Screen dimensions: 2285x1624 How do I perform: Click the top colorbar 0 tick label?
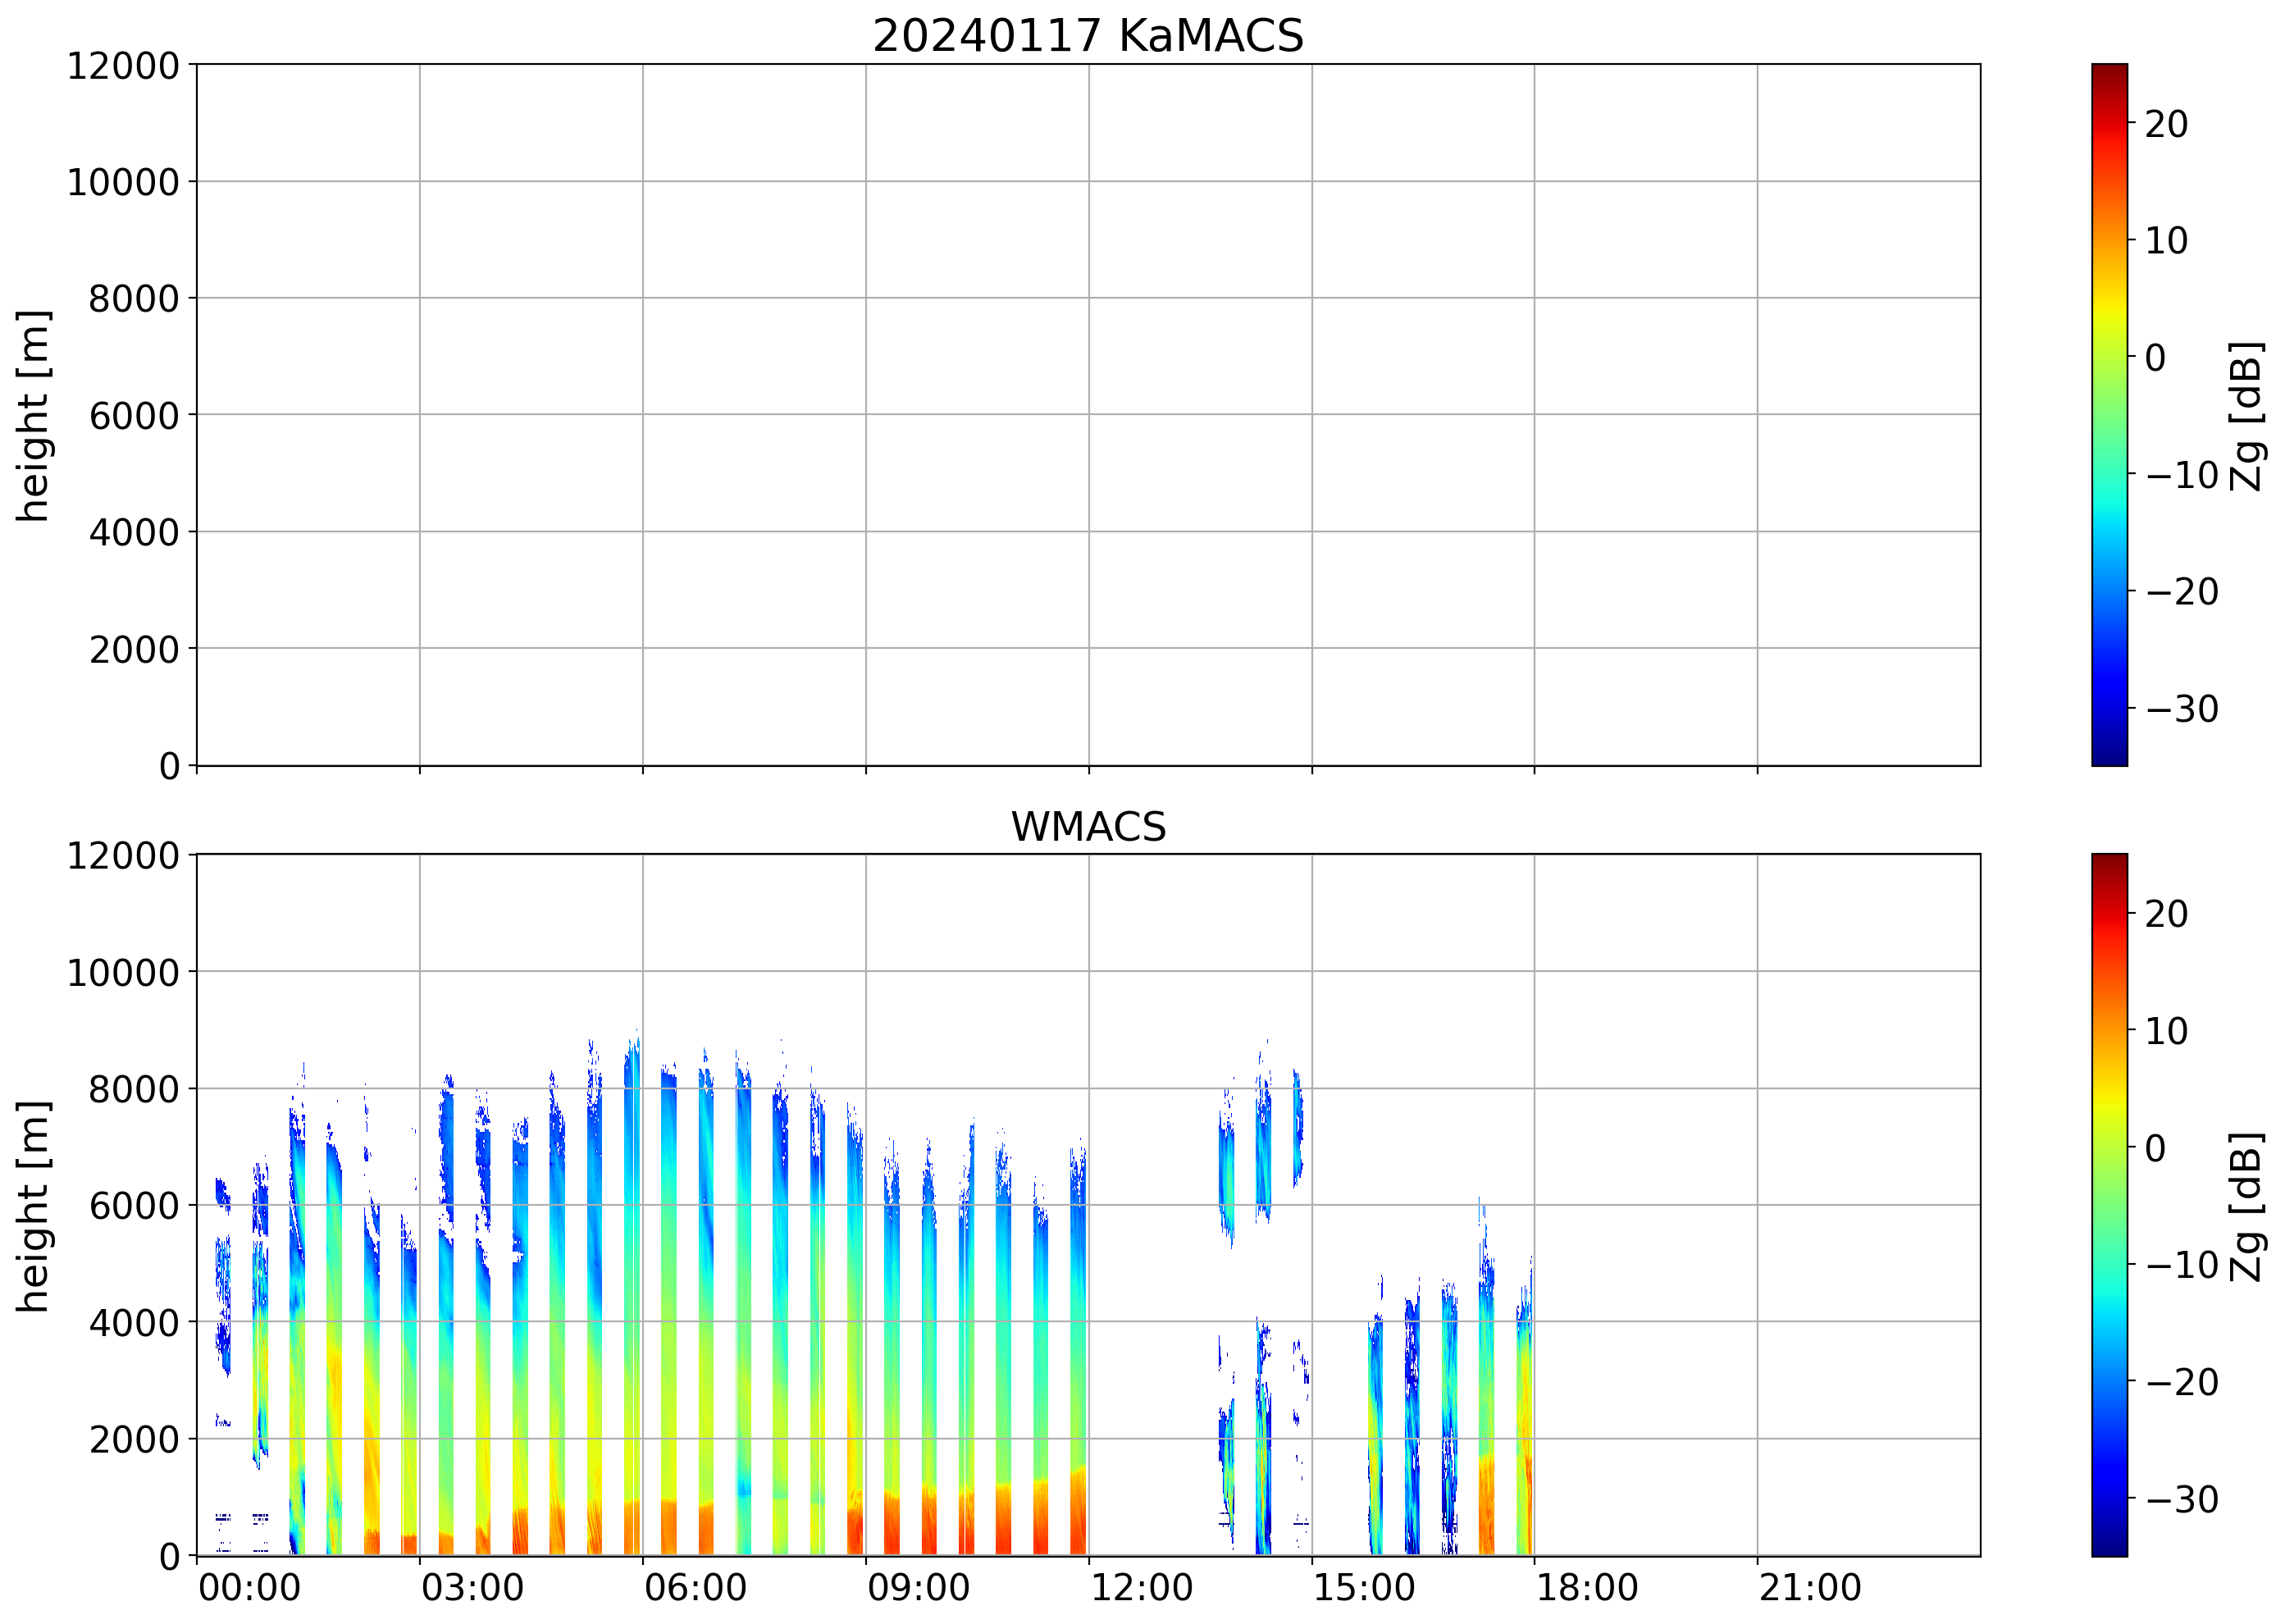(x=2155, y=357)
